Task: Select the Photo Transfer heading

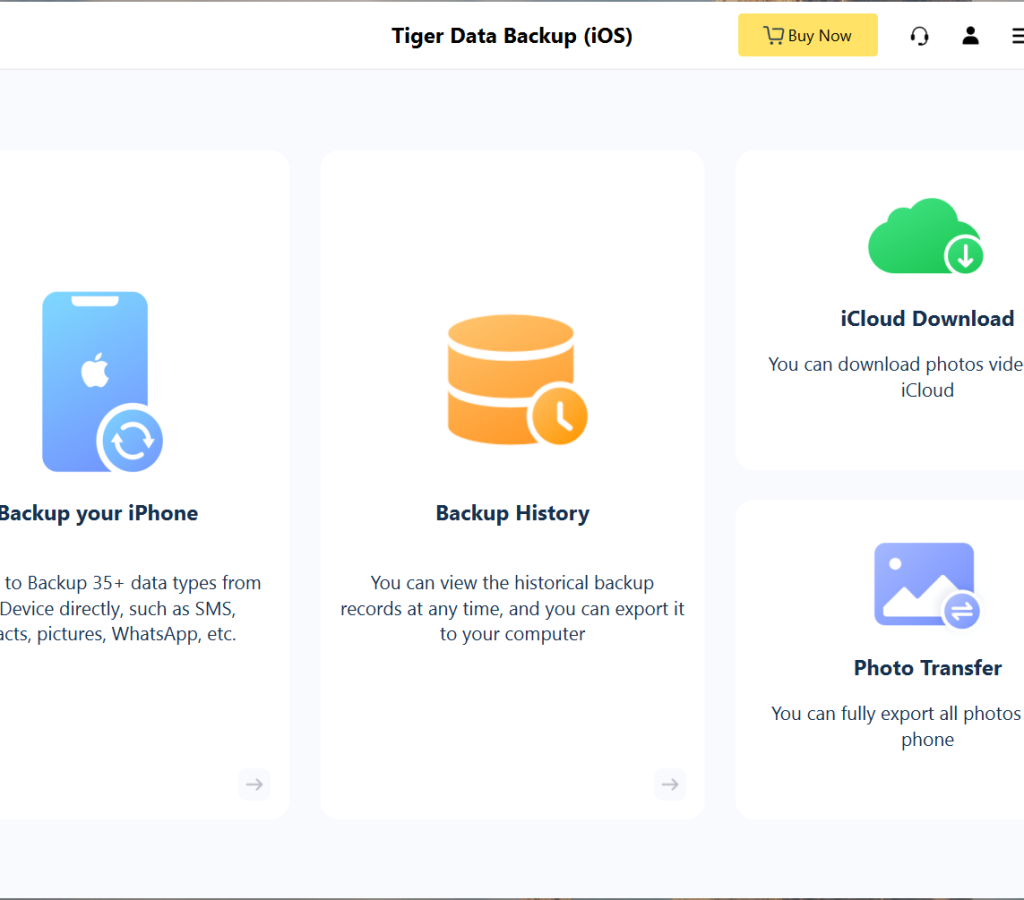Action: [x=927, y=668]
